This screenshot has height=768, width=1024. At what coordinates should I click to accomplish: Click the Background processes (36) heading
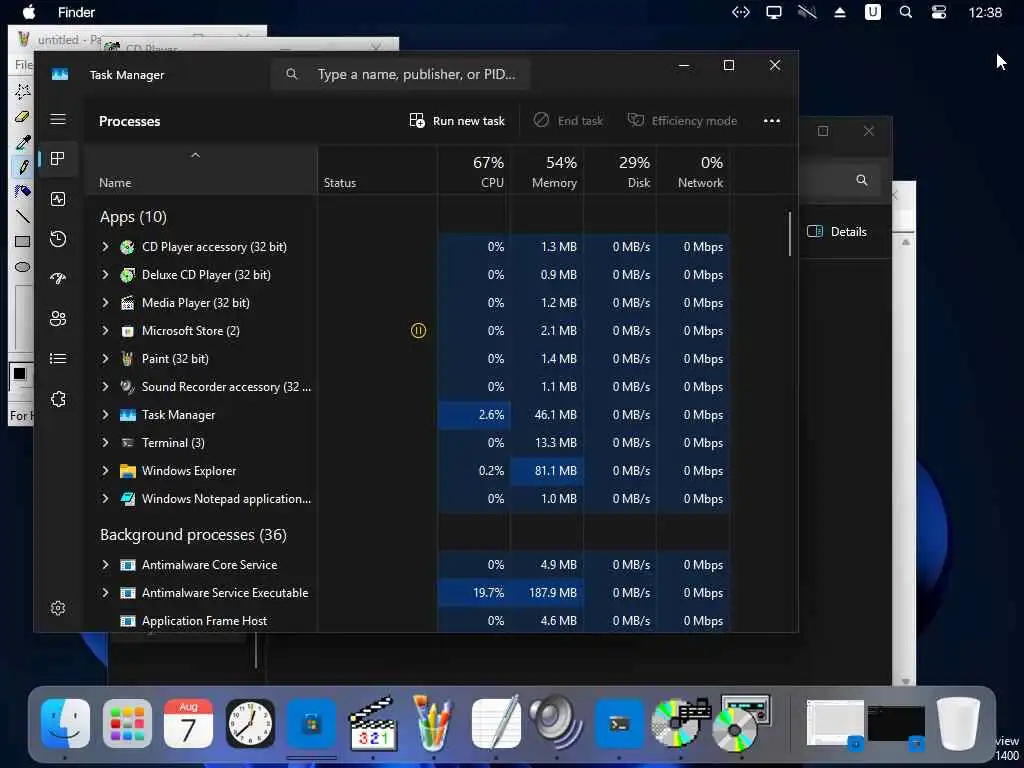point(193,535)
